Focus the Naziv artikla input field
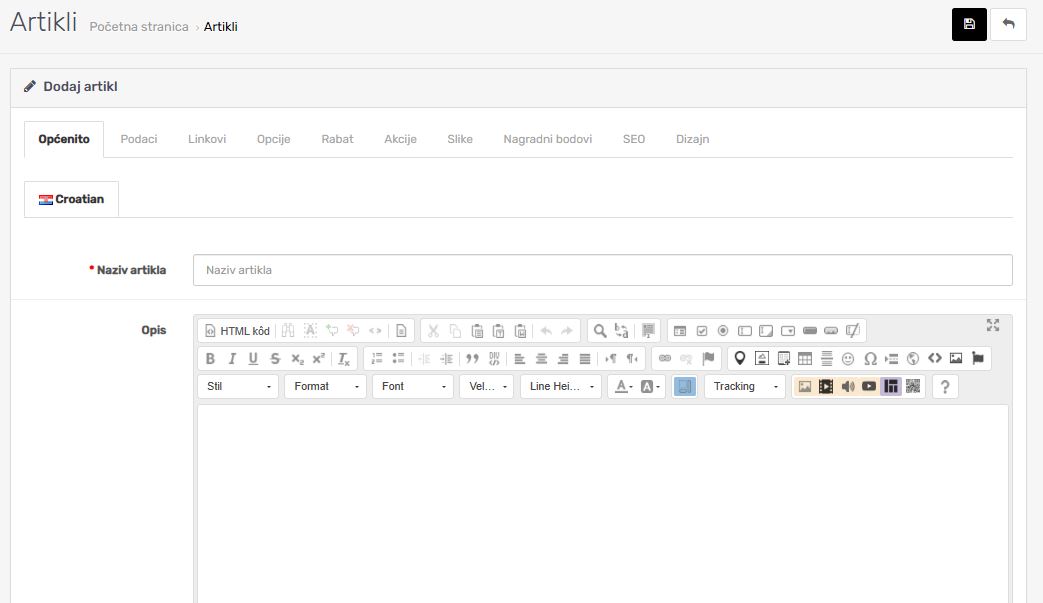Image resolution: width=1043 pixels, height=603 pixels. 603,270
